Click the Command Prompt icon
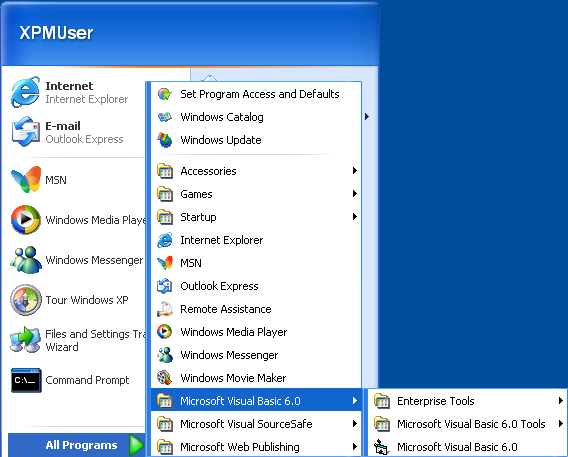Screen dimensions: 568x457 point(26,380)
